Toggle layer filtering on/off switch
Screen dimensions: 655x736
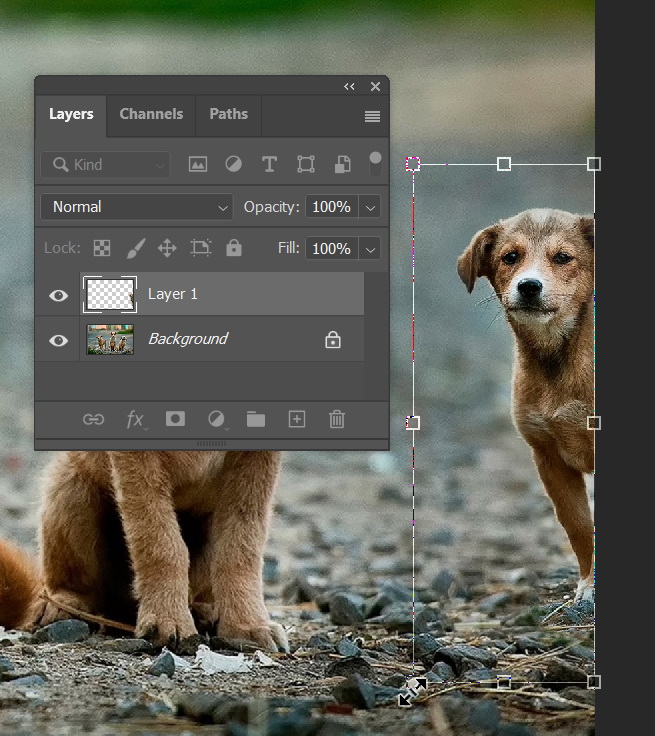coord(375,164)
